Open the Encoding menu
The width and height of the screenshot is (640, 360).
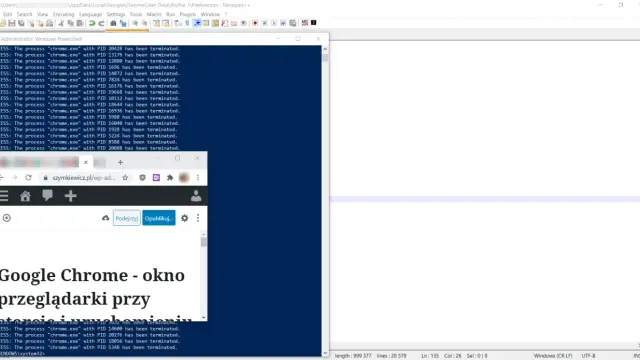click(x=64, y=14)
